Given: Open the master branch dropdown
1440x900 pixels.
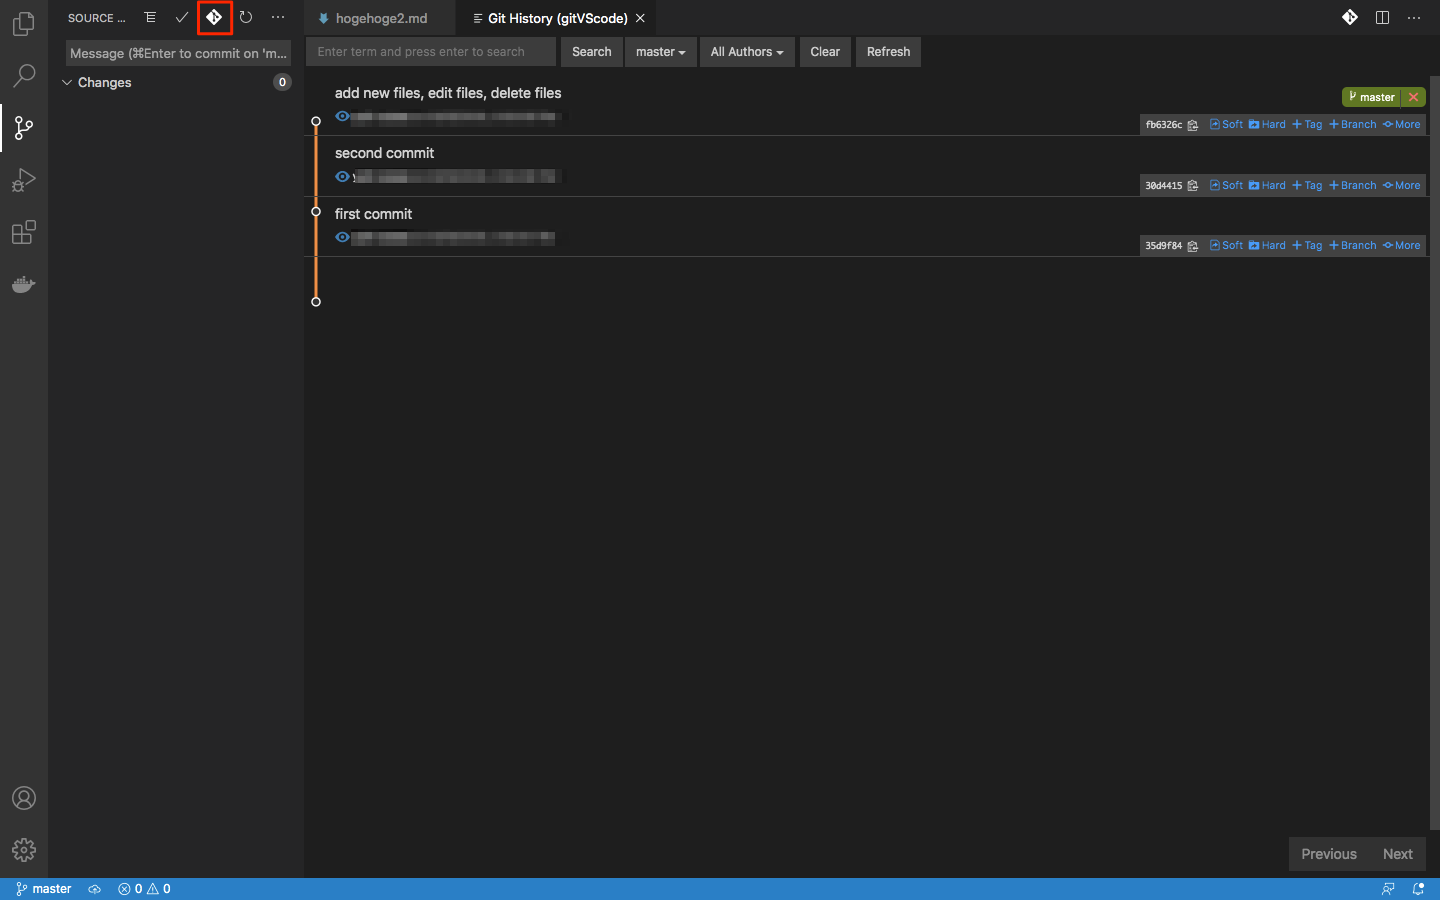Looking at the screenshot, I should tap(660, 51).
